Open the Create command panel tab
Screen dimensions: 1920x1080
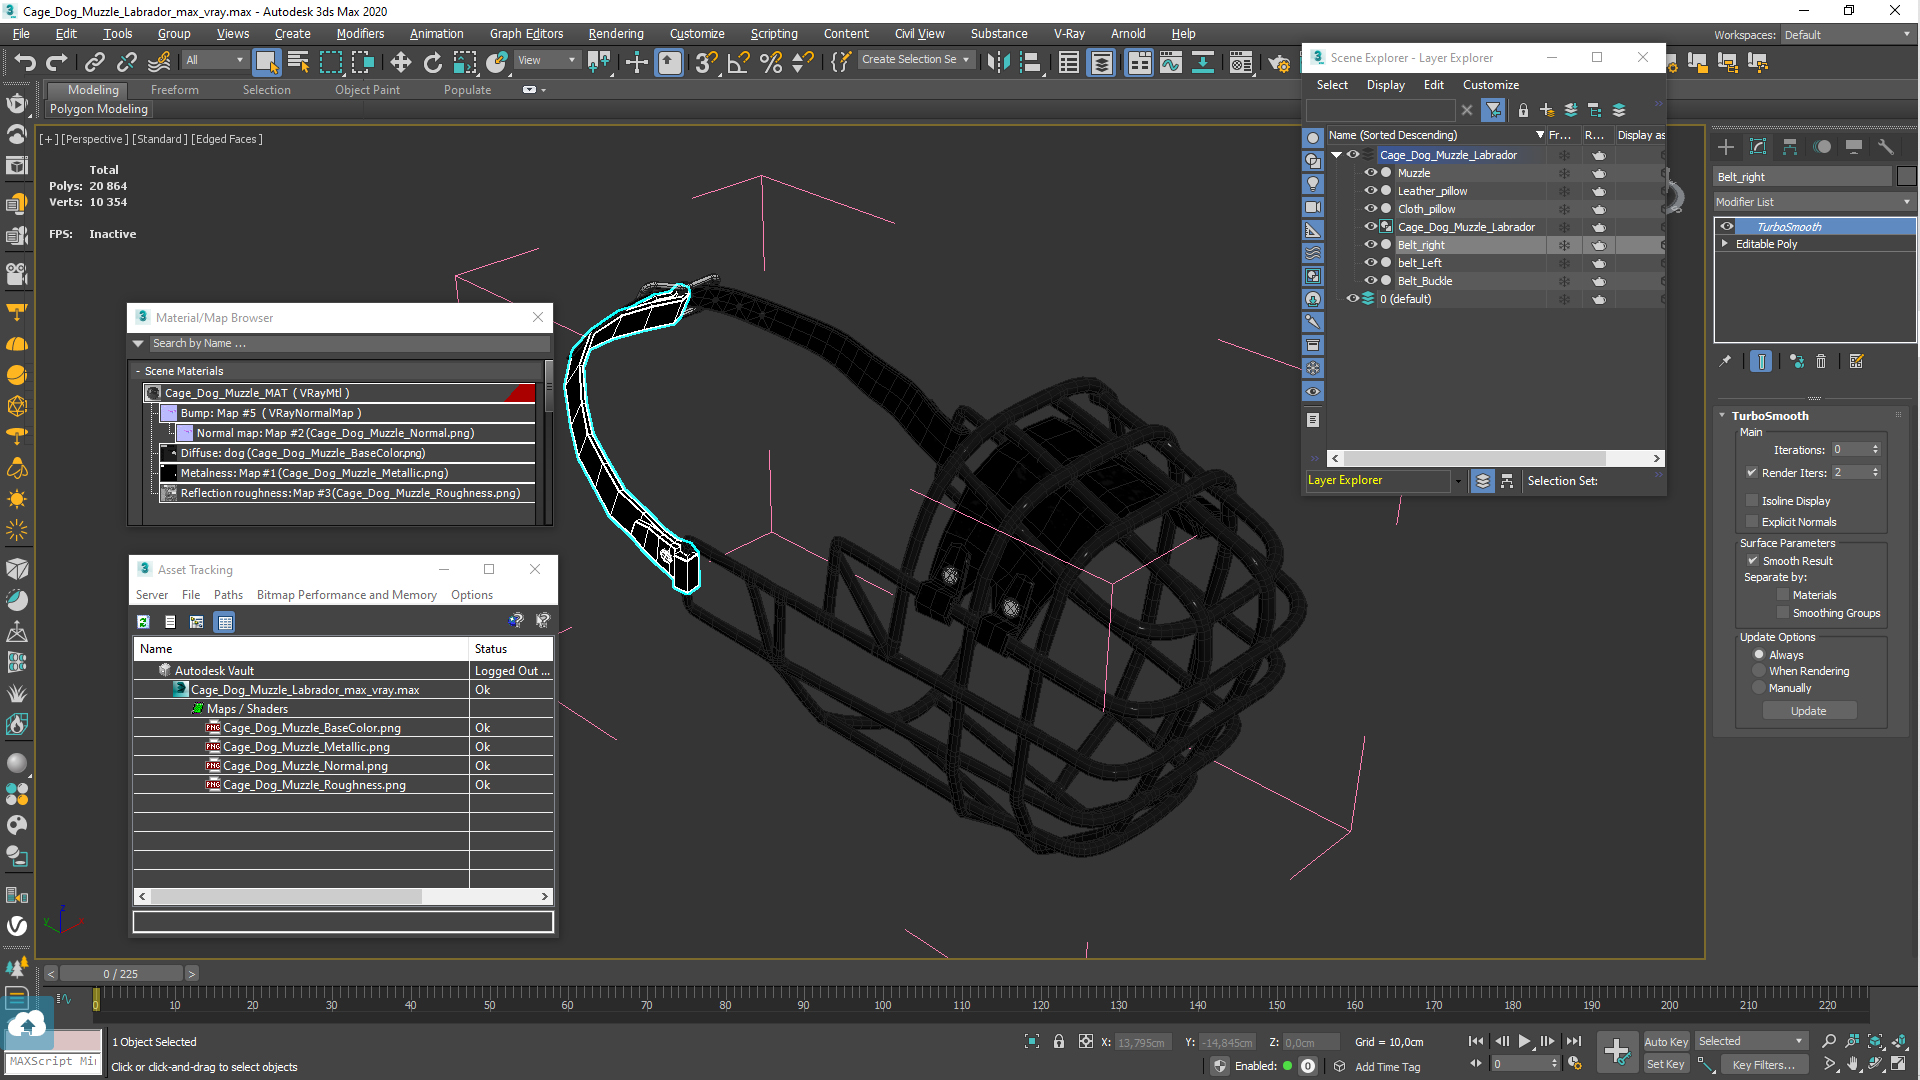[x=1726, y=147]
